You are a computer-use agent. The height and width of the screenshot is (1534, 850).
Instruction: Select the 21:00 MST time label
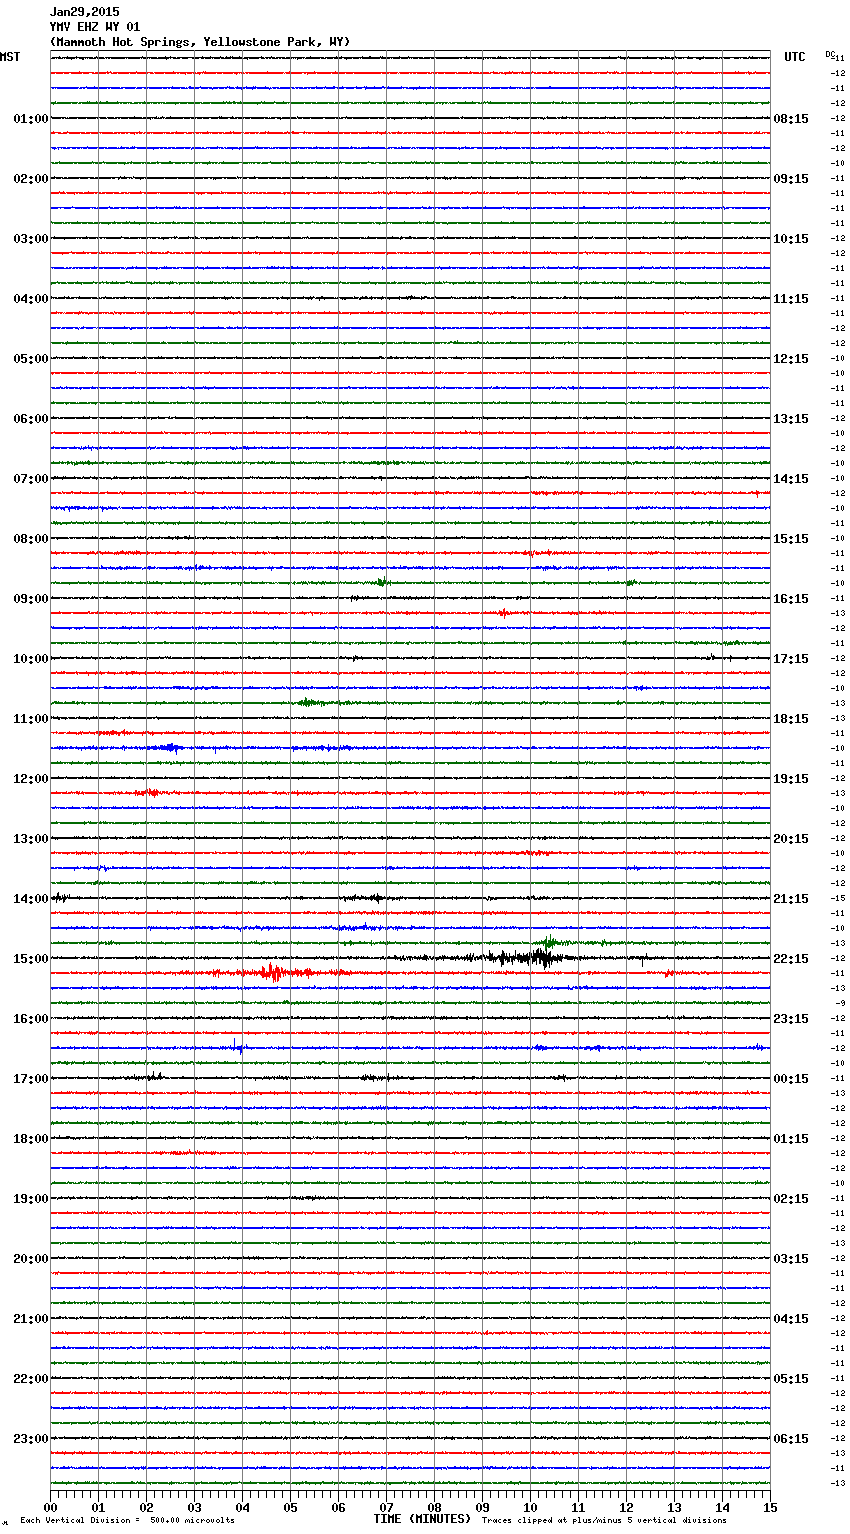pyautogui.click(x=30, y=1319)
